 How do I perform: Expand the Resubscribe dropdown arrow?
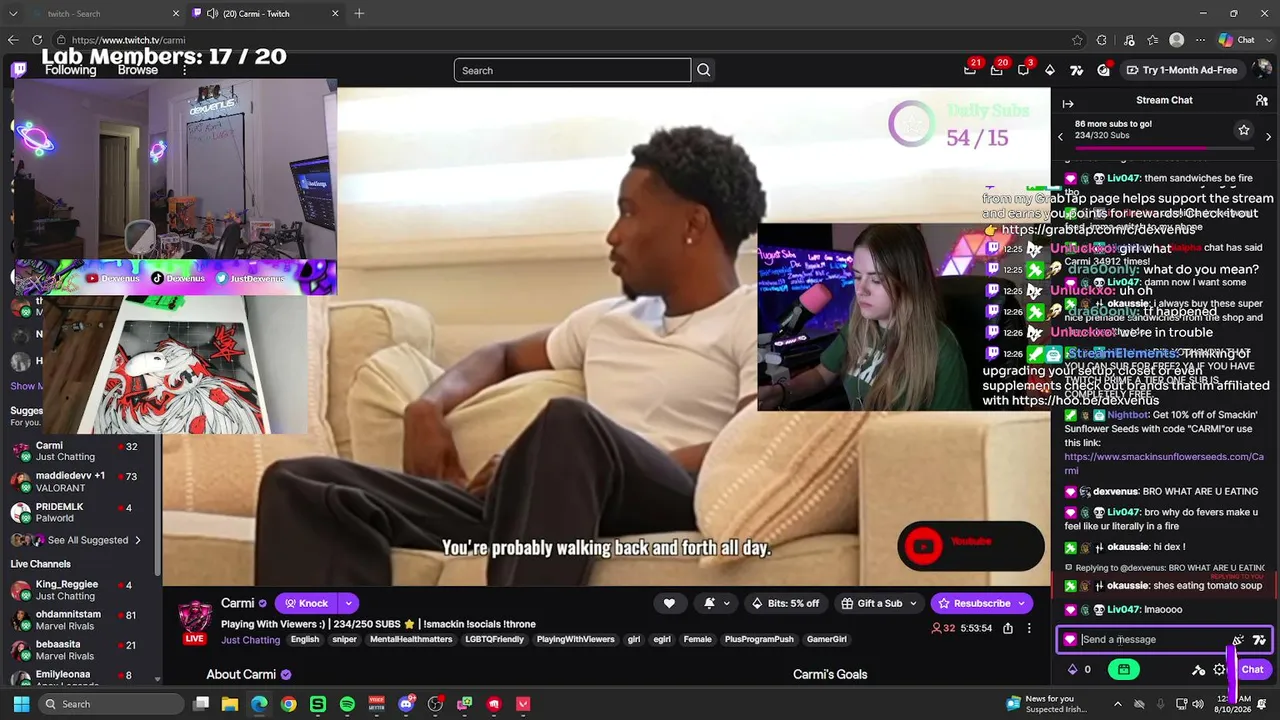(1021, 603)
